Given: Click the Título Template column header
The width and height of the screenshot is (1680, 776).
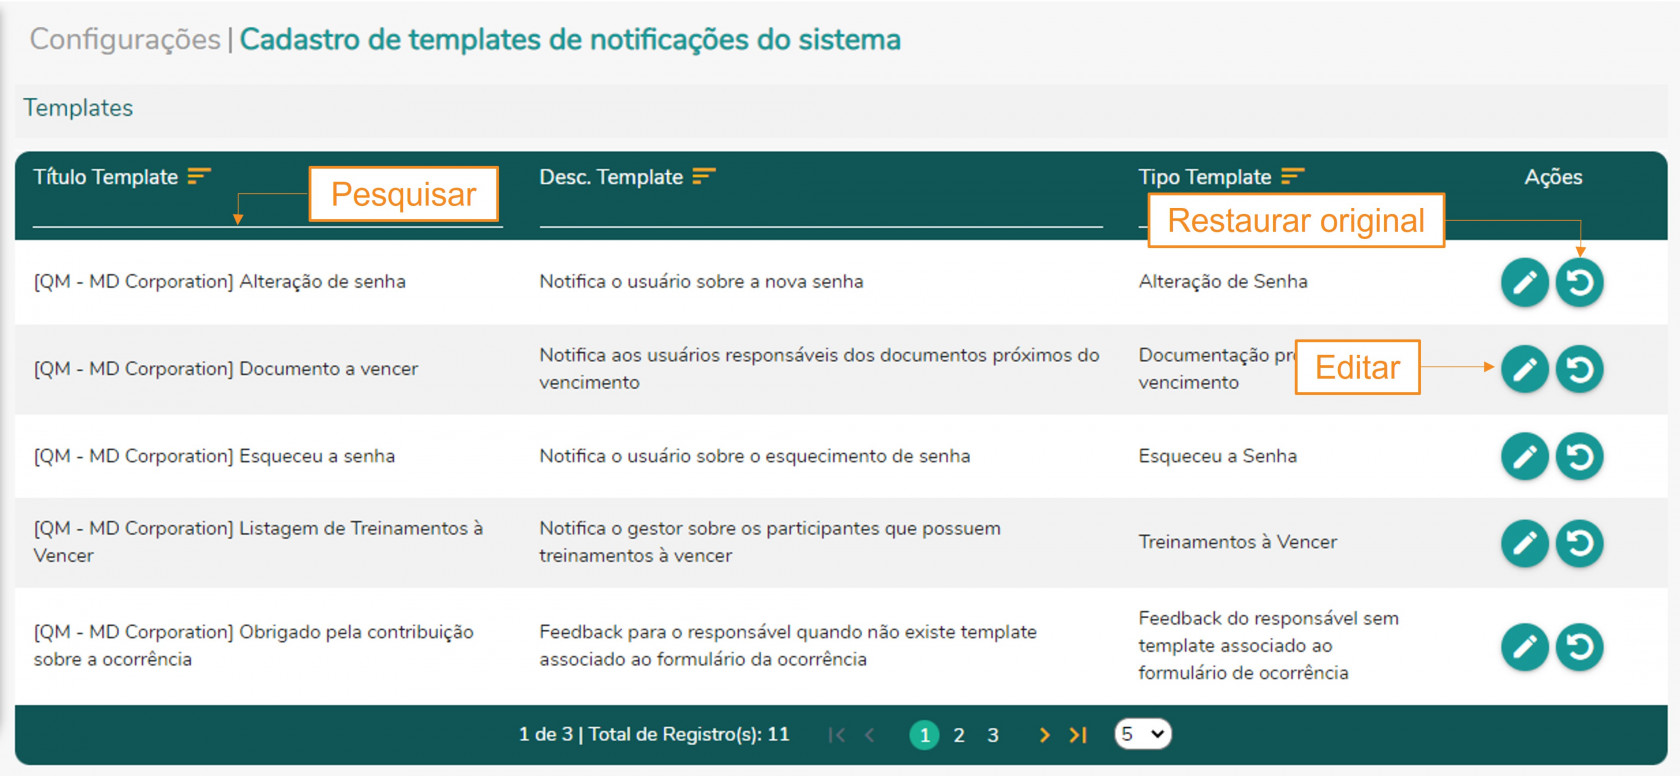Looking at the screenshot, I should (x=105, y=177).
